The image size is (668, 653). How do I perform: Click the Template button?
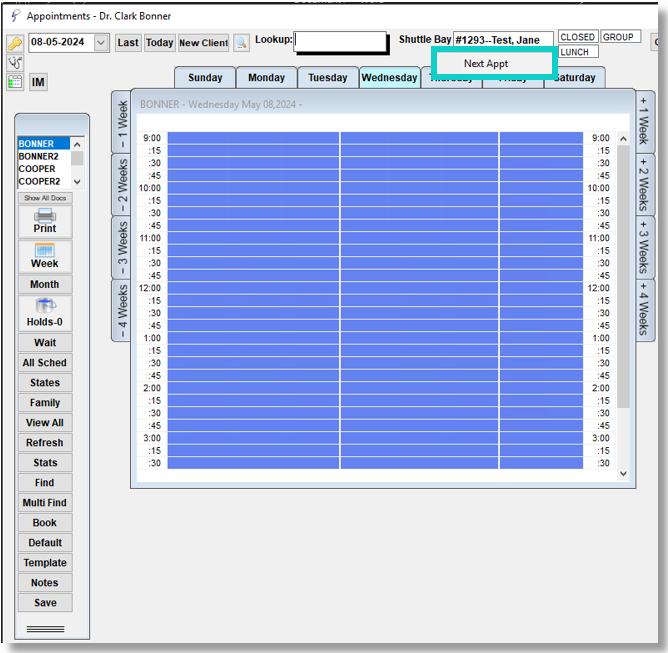(45, 563)
